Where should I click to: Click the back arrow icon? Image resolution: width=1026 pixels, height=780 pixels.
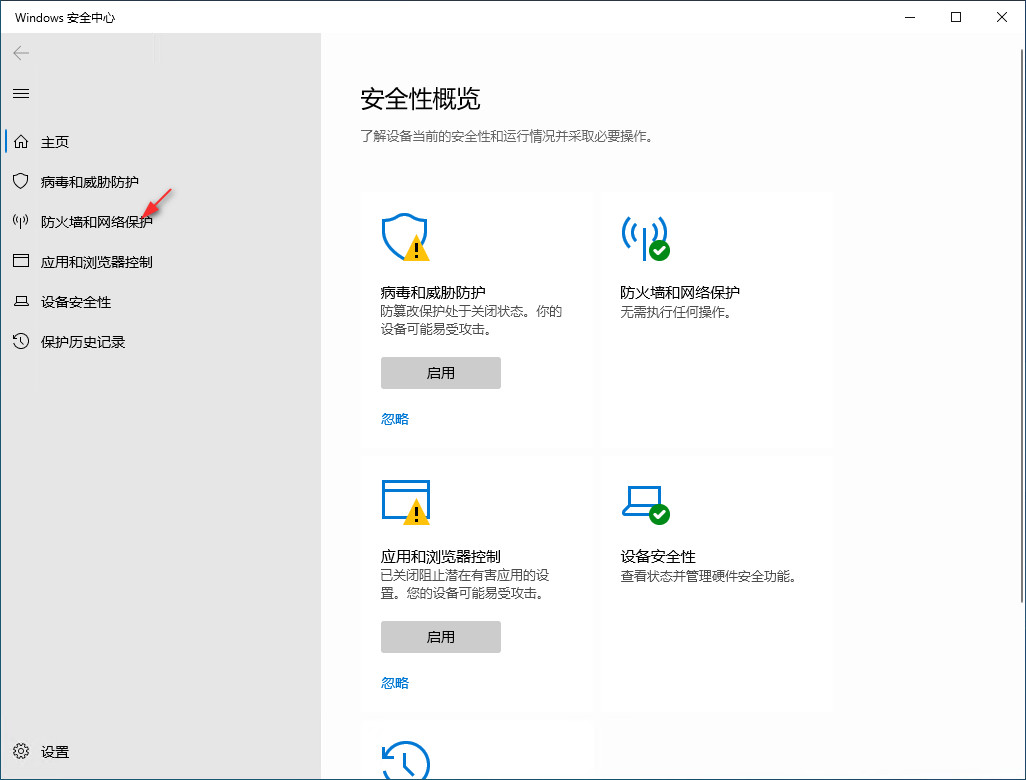point(21,53)
